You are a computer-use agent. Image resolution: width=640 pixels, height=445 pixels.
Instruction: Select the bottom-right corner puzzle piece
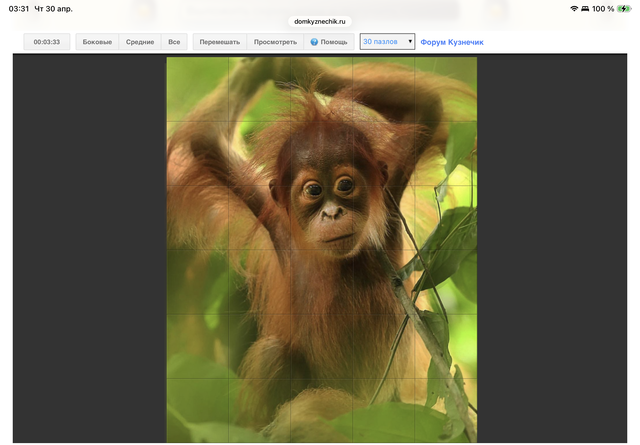point(446,410)
